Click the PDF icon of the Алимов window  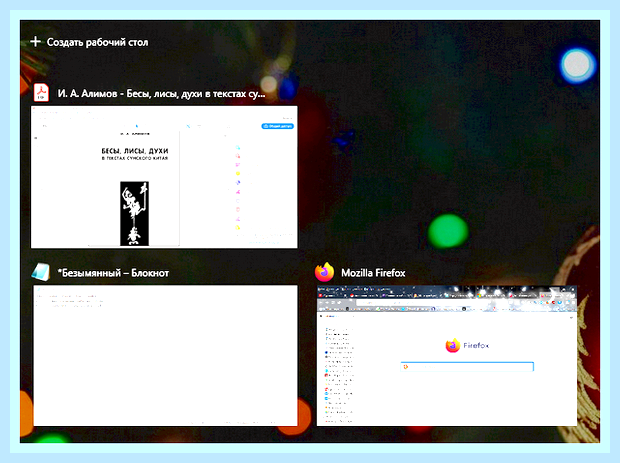coord(41,93)
